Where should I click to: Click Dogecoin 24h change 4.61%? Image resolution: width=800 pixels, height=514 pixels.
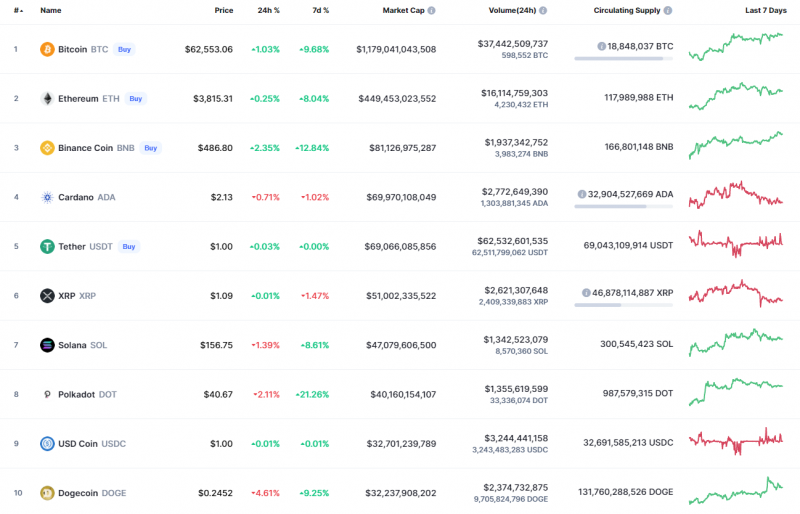click(x=265, y=493)
